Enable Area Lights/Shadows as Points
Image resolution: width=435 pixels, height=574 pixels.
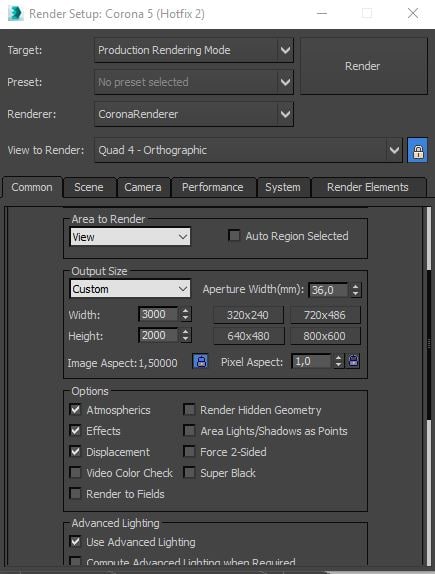point(189,430)
